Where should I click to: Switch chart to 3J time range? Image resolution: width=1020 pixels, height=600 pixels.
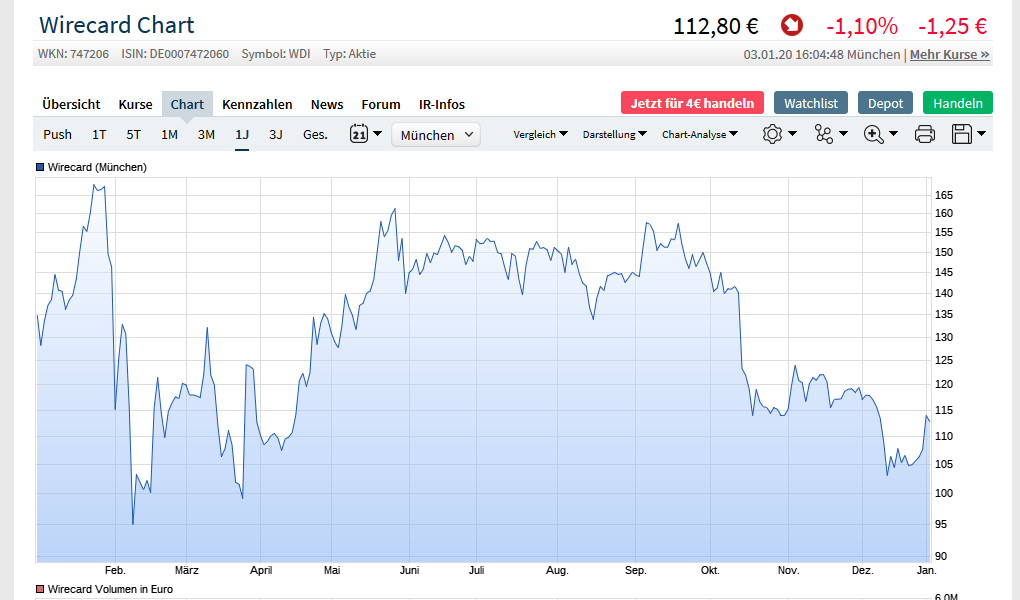(x=276, y=134)
